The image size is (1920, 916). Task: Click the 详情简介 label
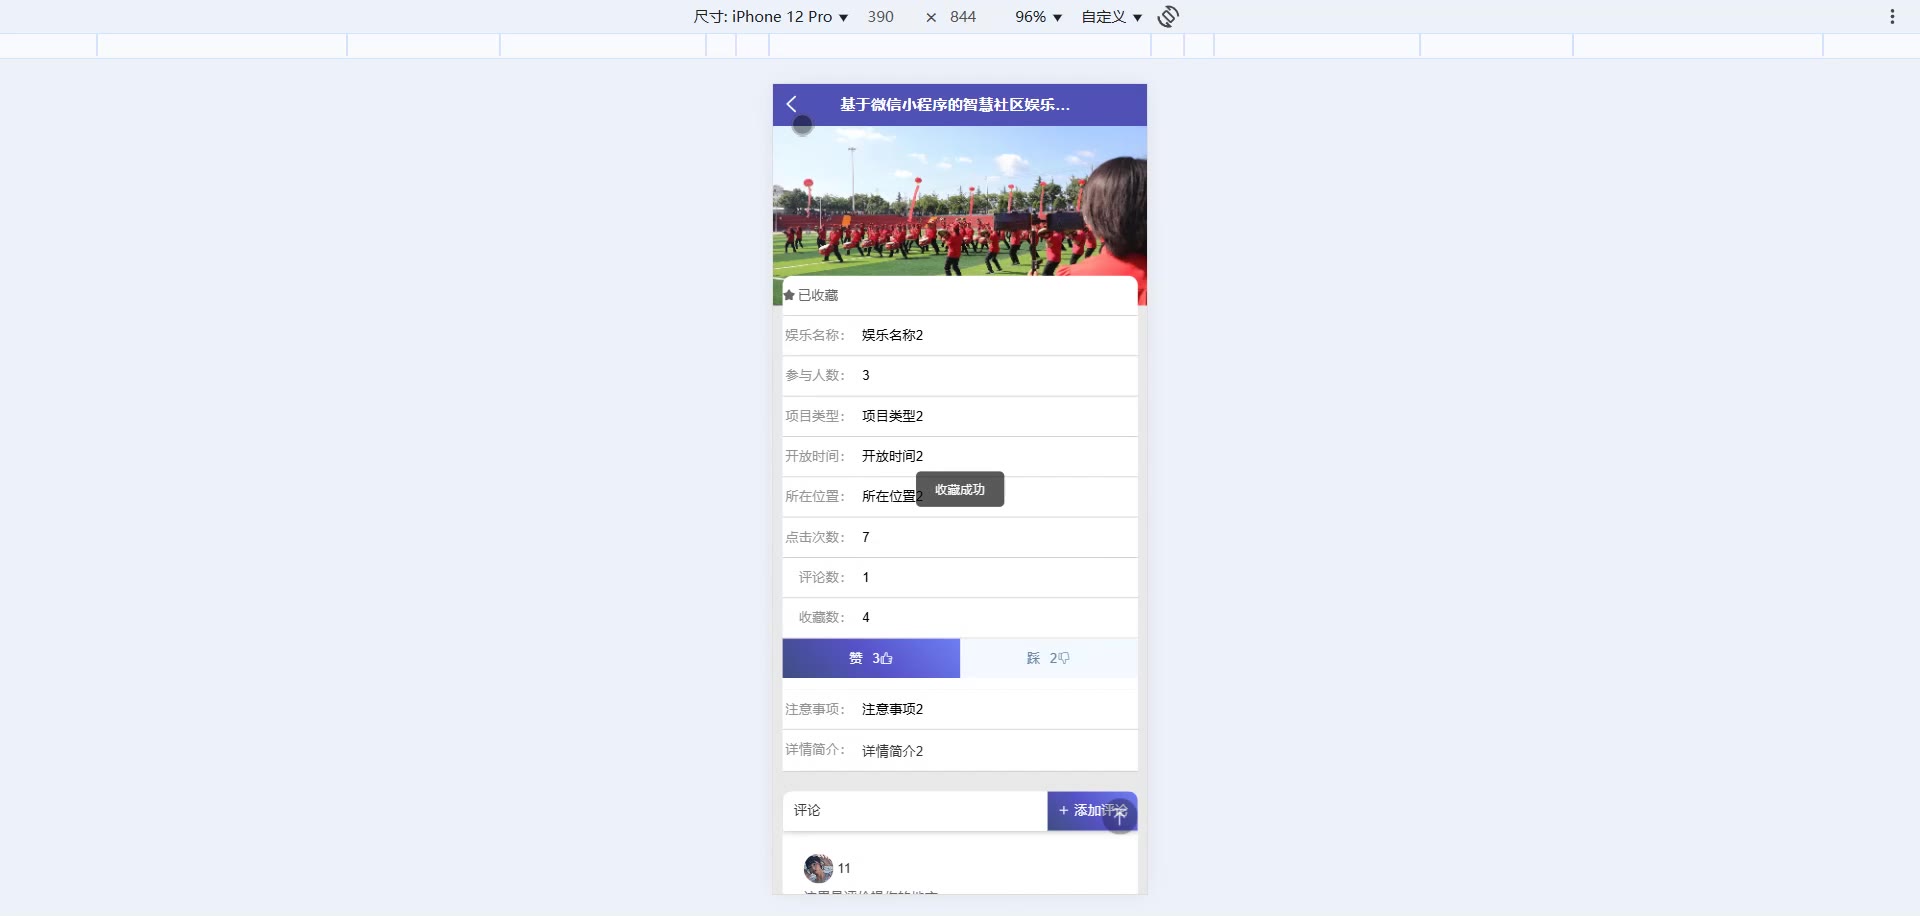pyautogui.click(x=814, y=749)
